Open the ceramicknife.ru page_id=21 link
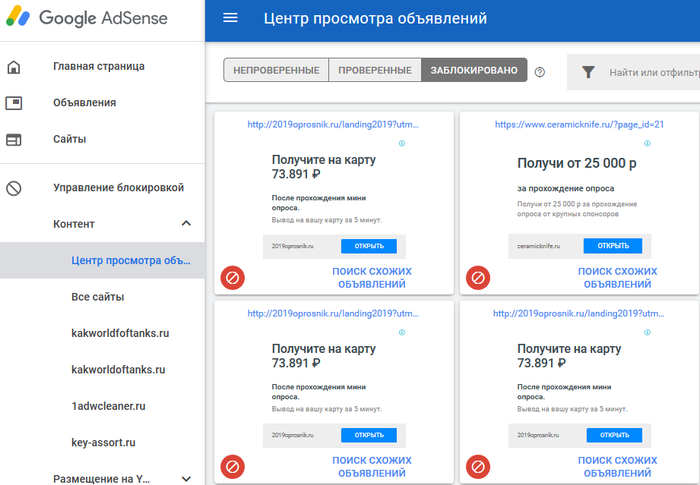 [579, 125]
